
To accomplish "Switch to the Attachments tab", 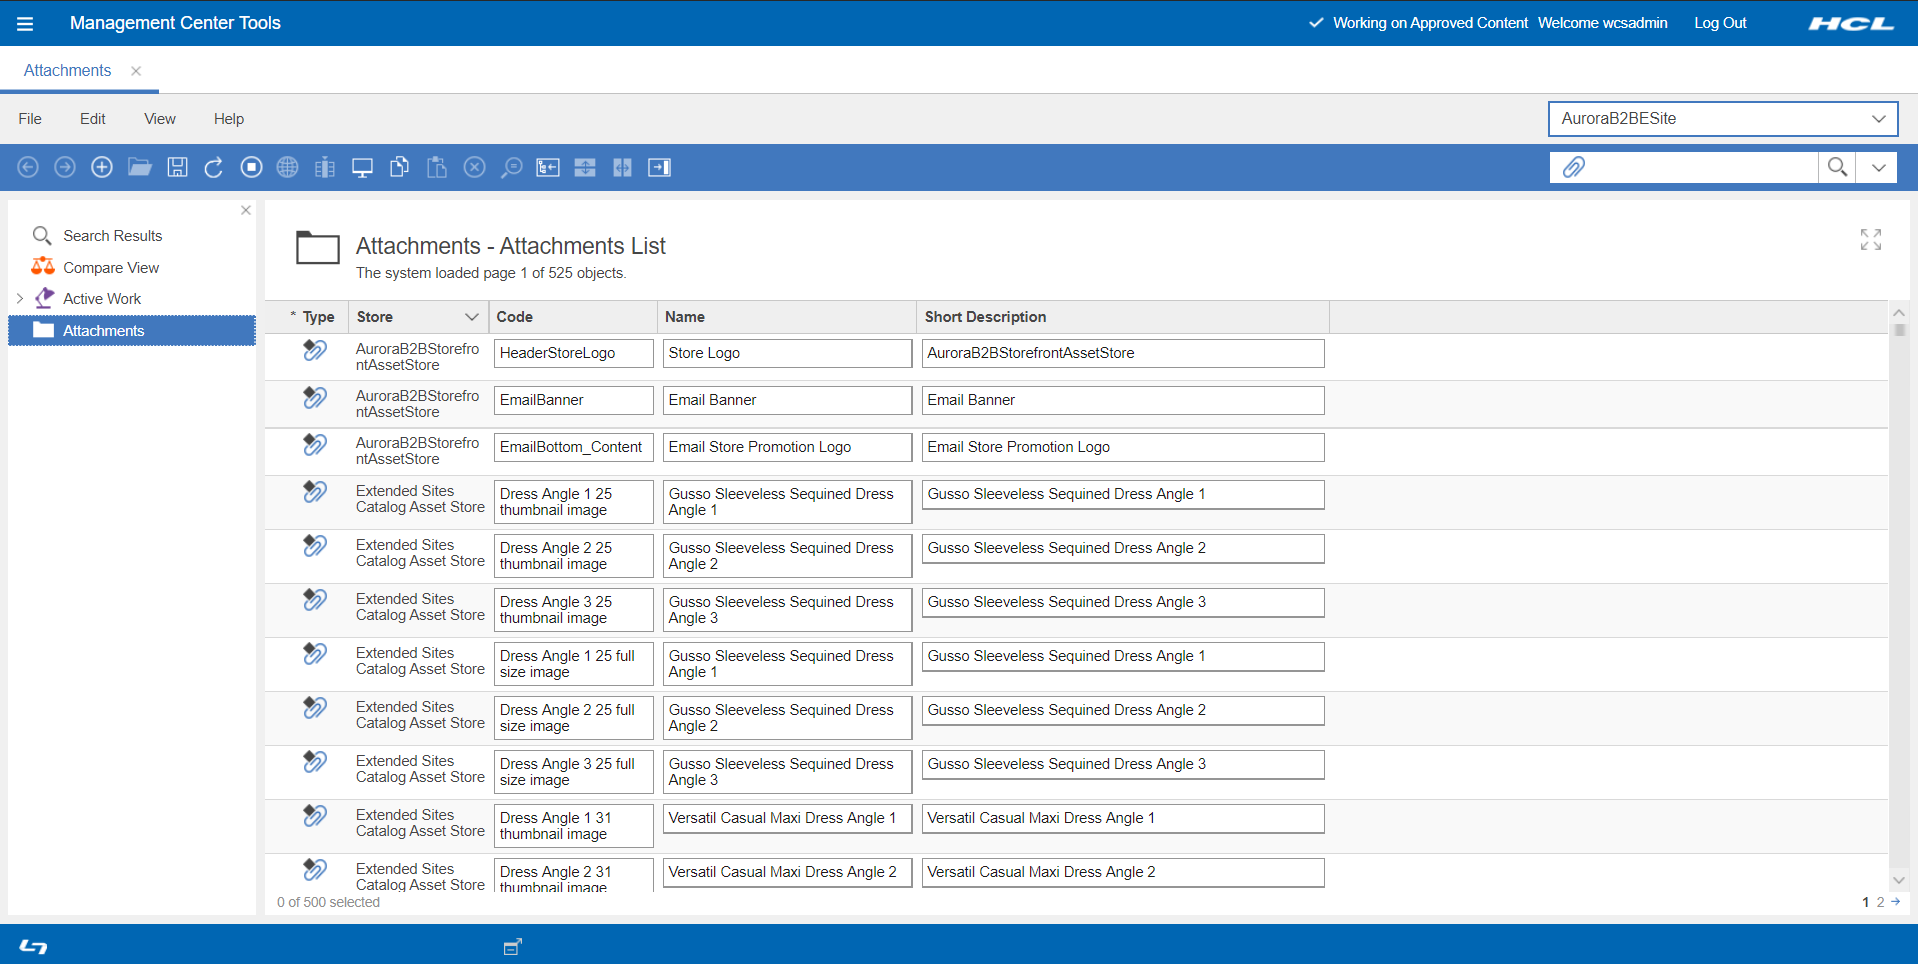I will point(66,70).
